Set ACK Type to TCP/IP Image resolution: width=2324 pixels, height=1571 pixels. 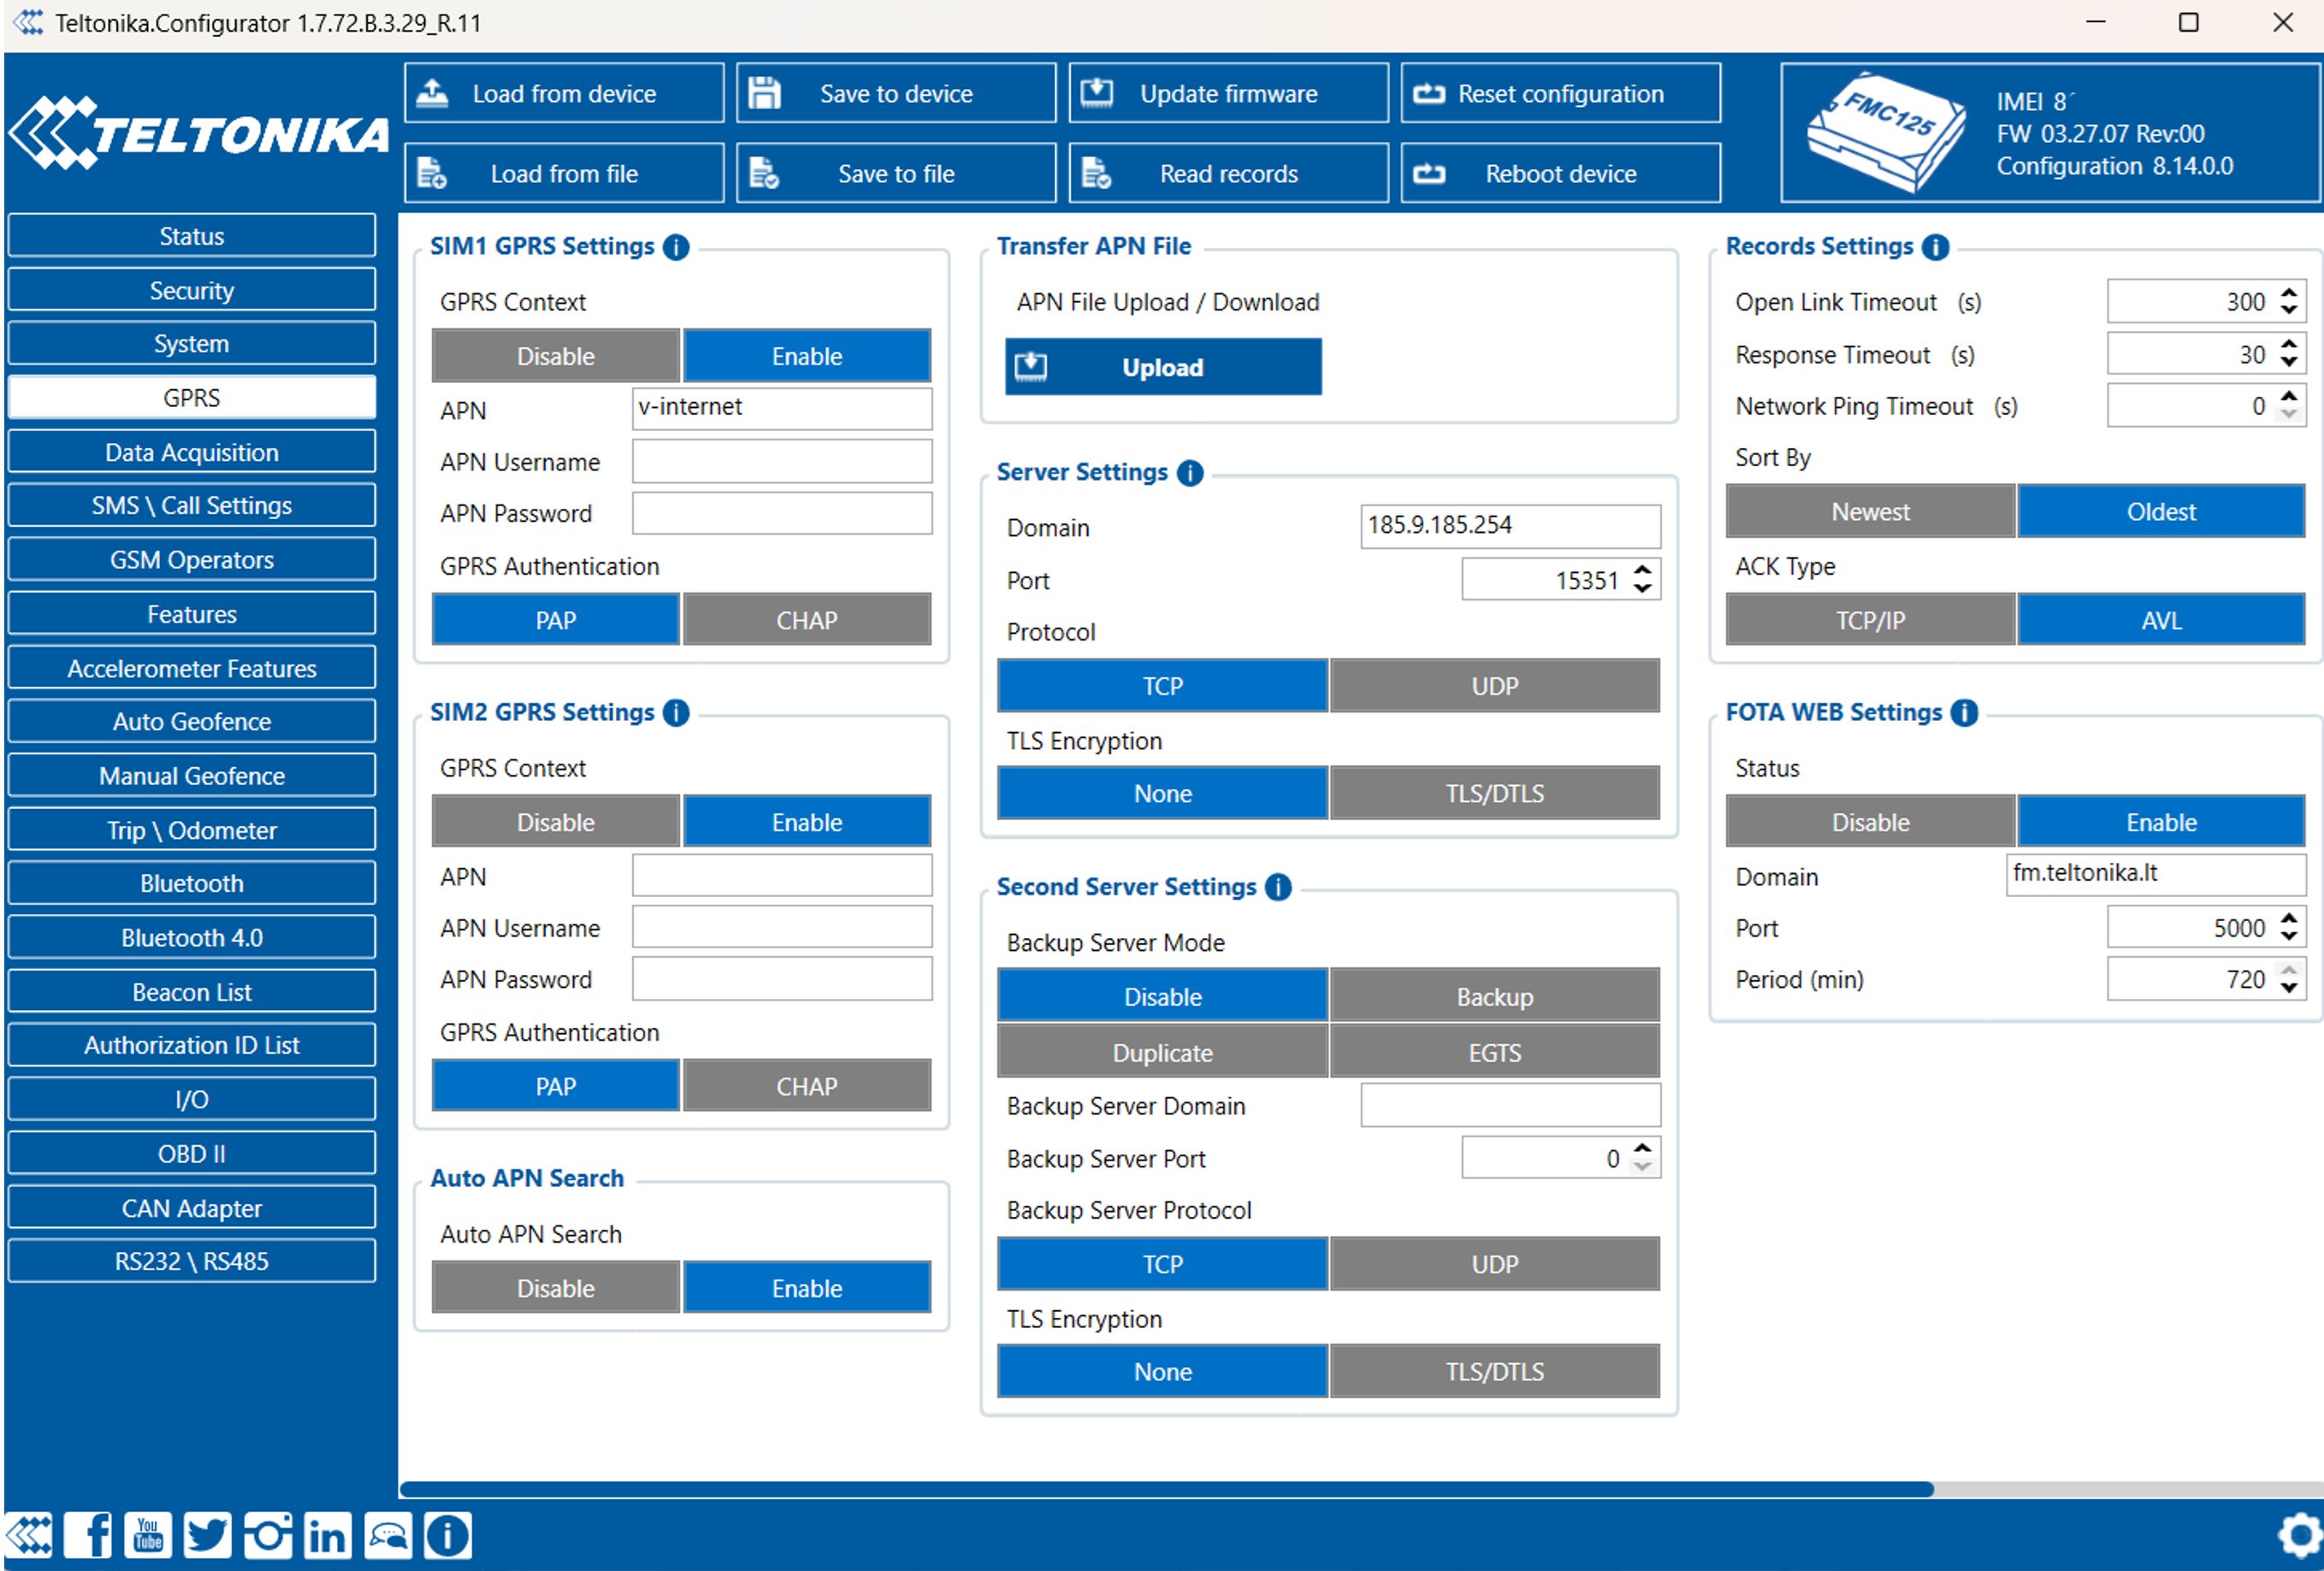[x=1870, y=620]
